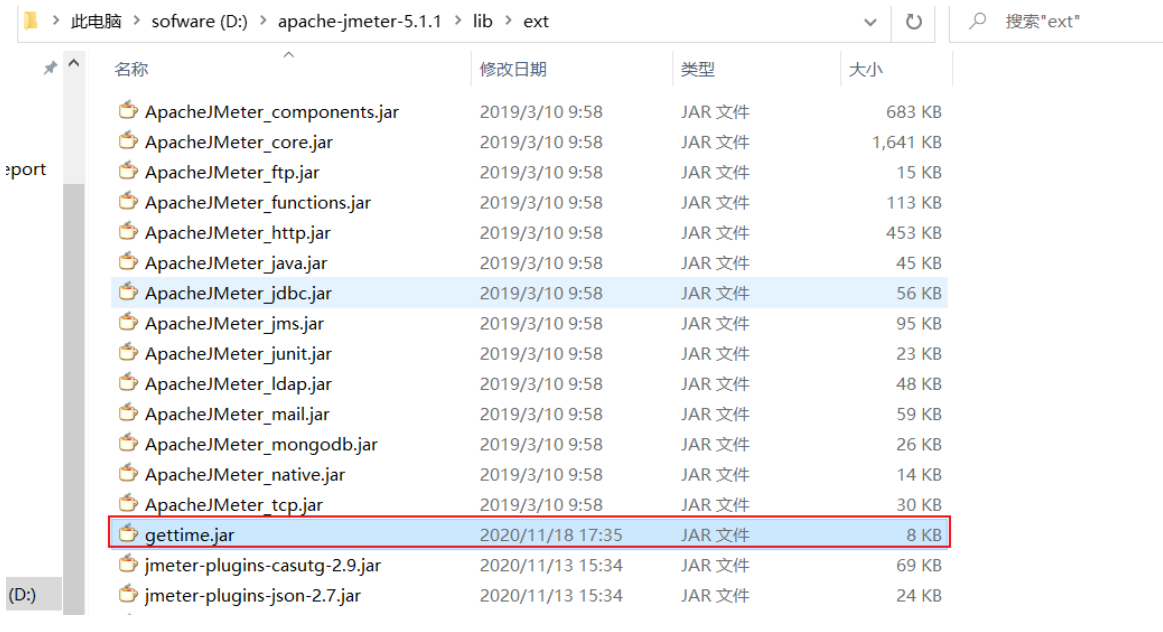Click the 1,641 KB size cell

(906, 142)
